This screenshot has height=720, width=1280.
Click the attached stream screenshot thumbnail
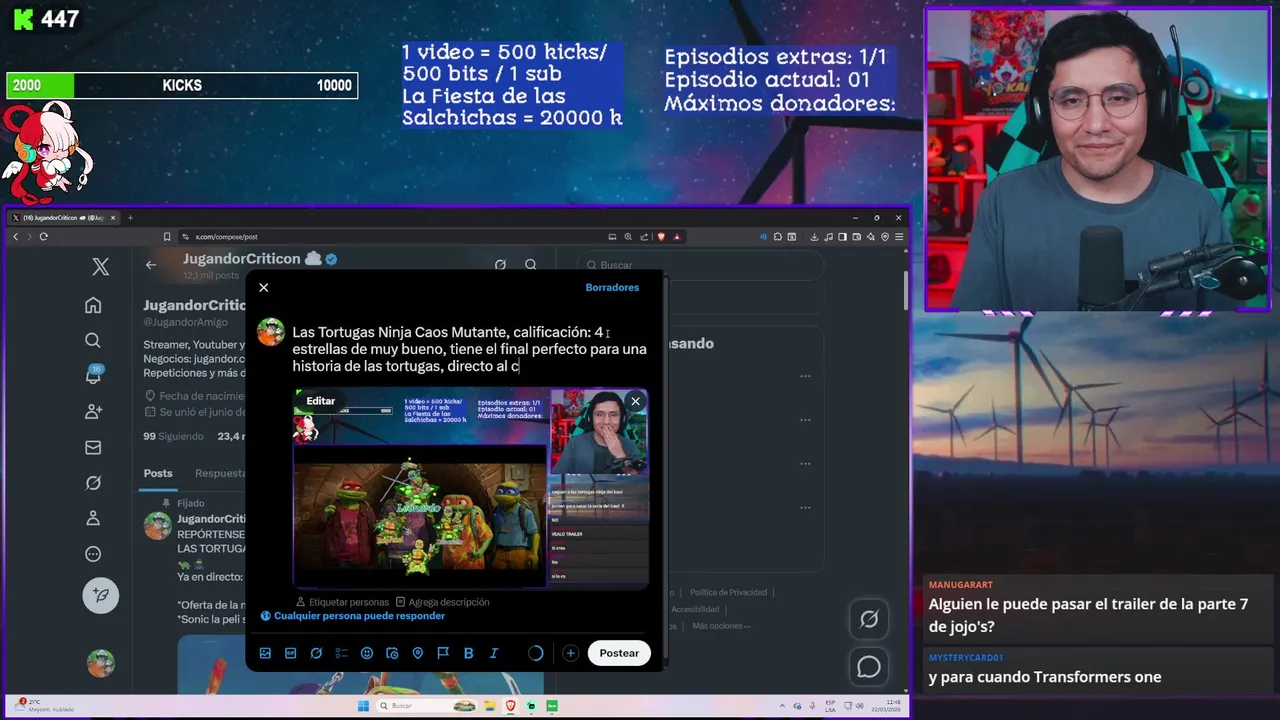[470, 489]
